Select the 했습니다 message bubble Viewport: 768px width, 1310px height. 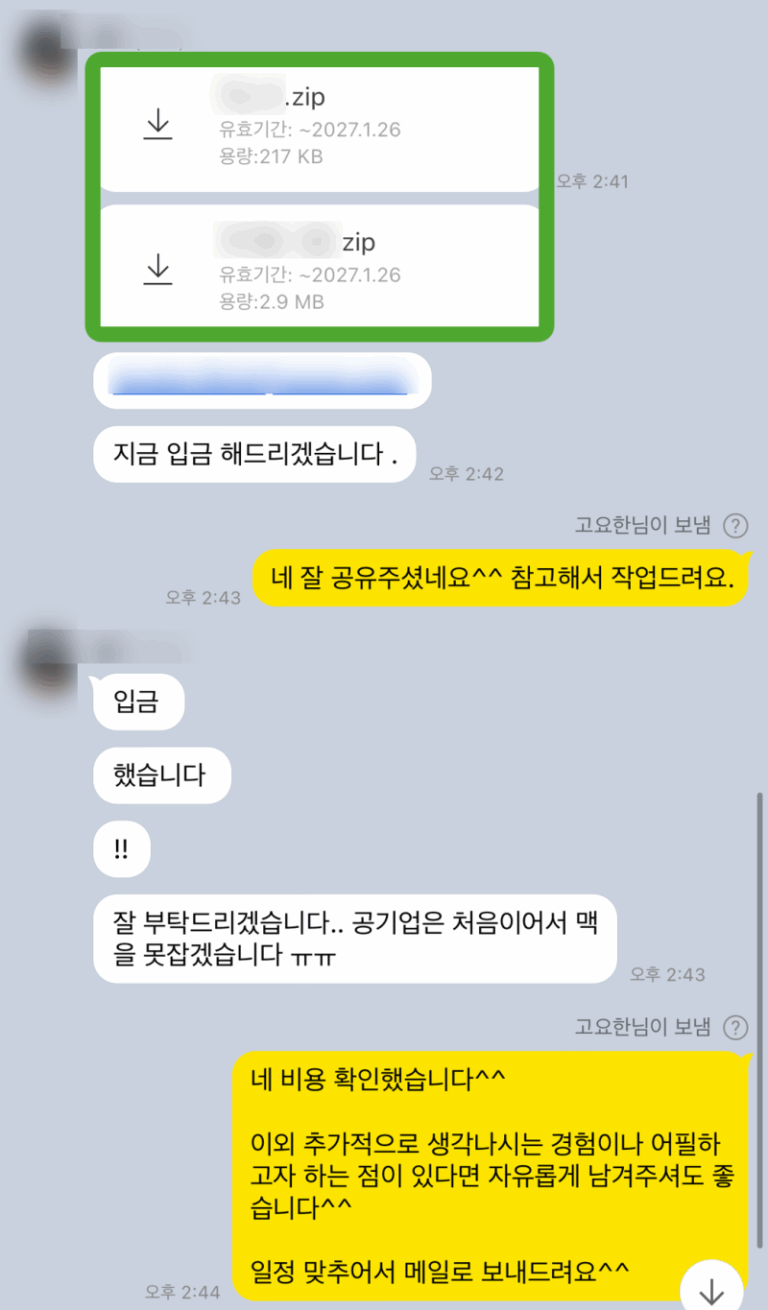[x=162, y=775]
